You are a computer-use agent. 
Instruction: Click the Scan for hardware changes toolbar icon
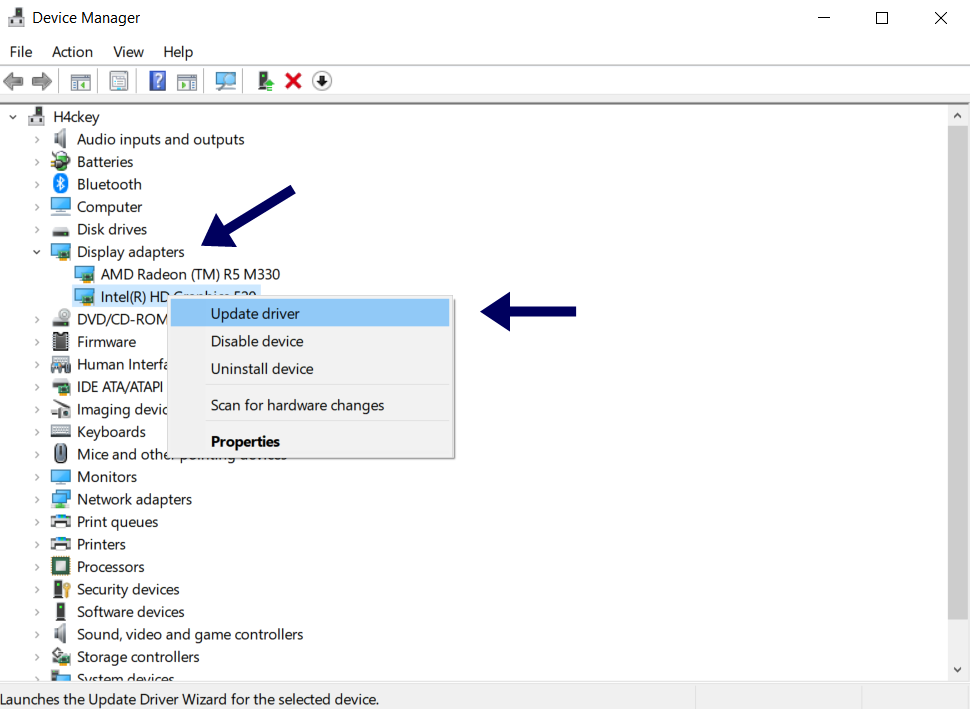click(225, 81)
